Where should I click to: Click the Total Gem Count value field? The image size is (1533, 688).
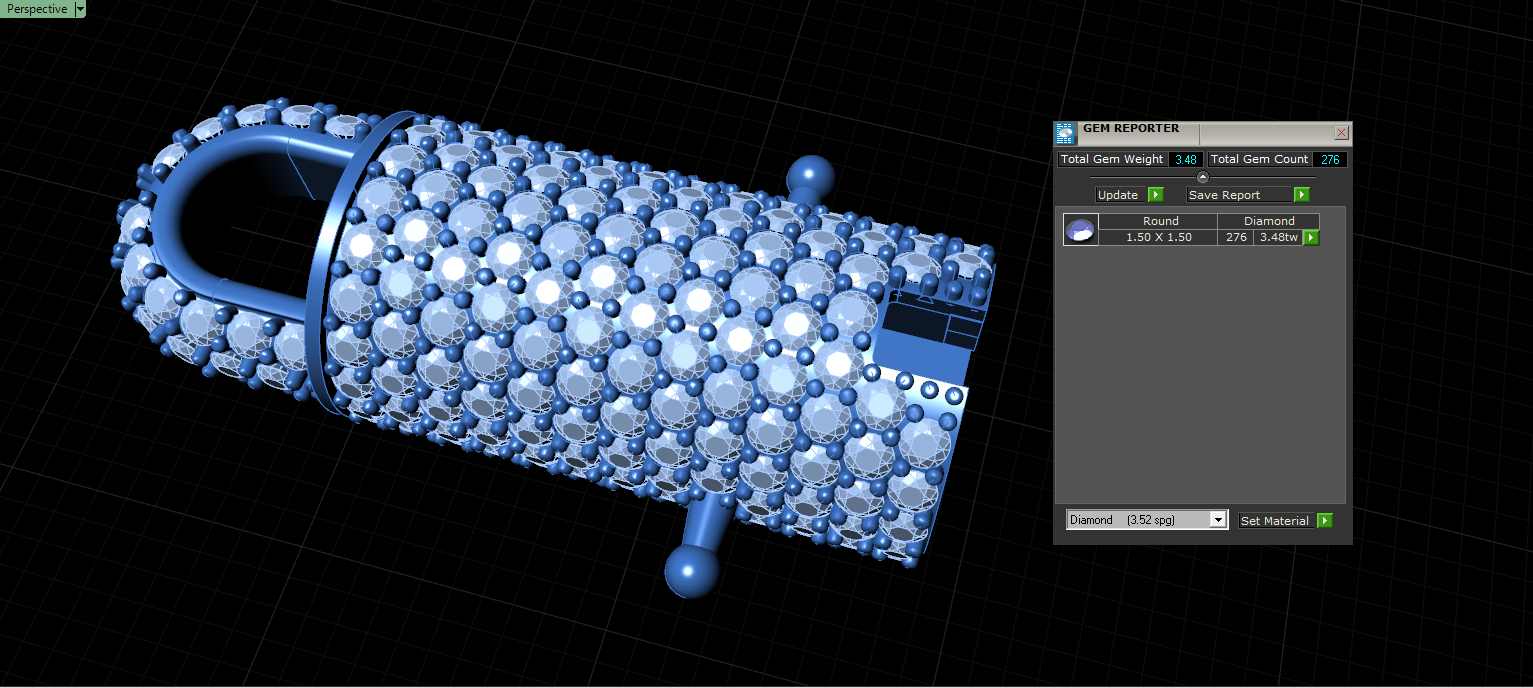click(1330, 160)
